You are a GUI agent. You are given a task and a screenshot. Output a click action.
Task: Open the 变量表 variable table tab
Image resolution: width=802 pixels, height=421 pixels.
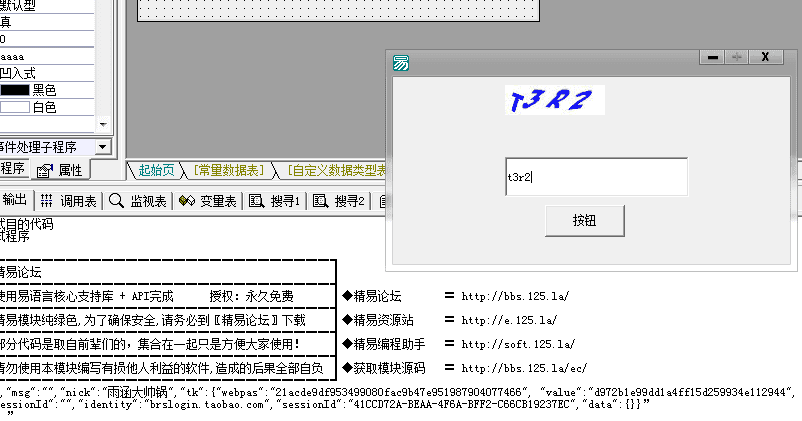coord(208,201)
